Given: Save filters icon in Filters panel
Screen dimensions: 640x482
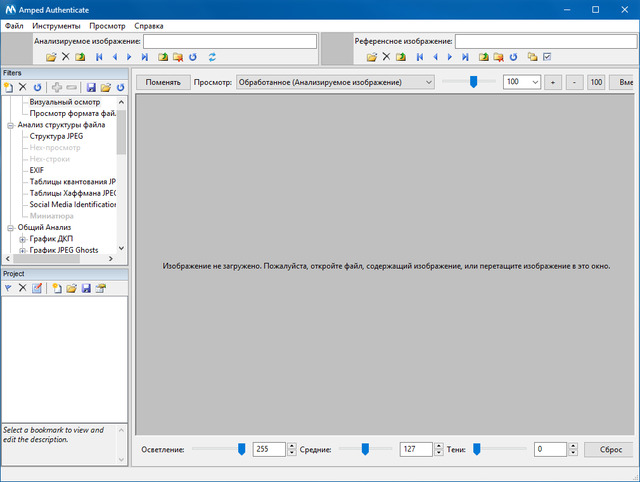Looking at the screenshot, I should (x=91, y=88).
